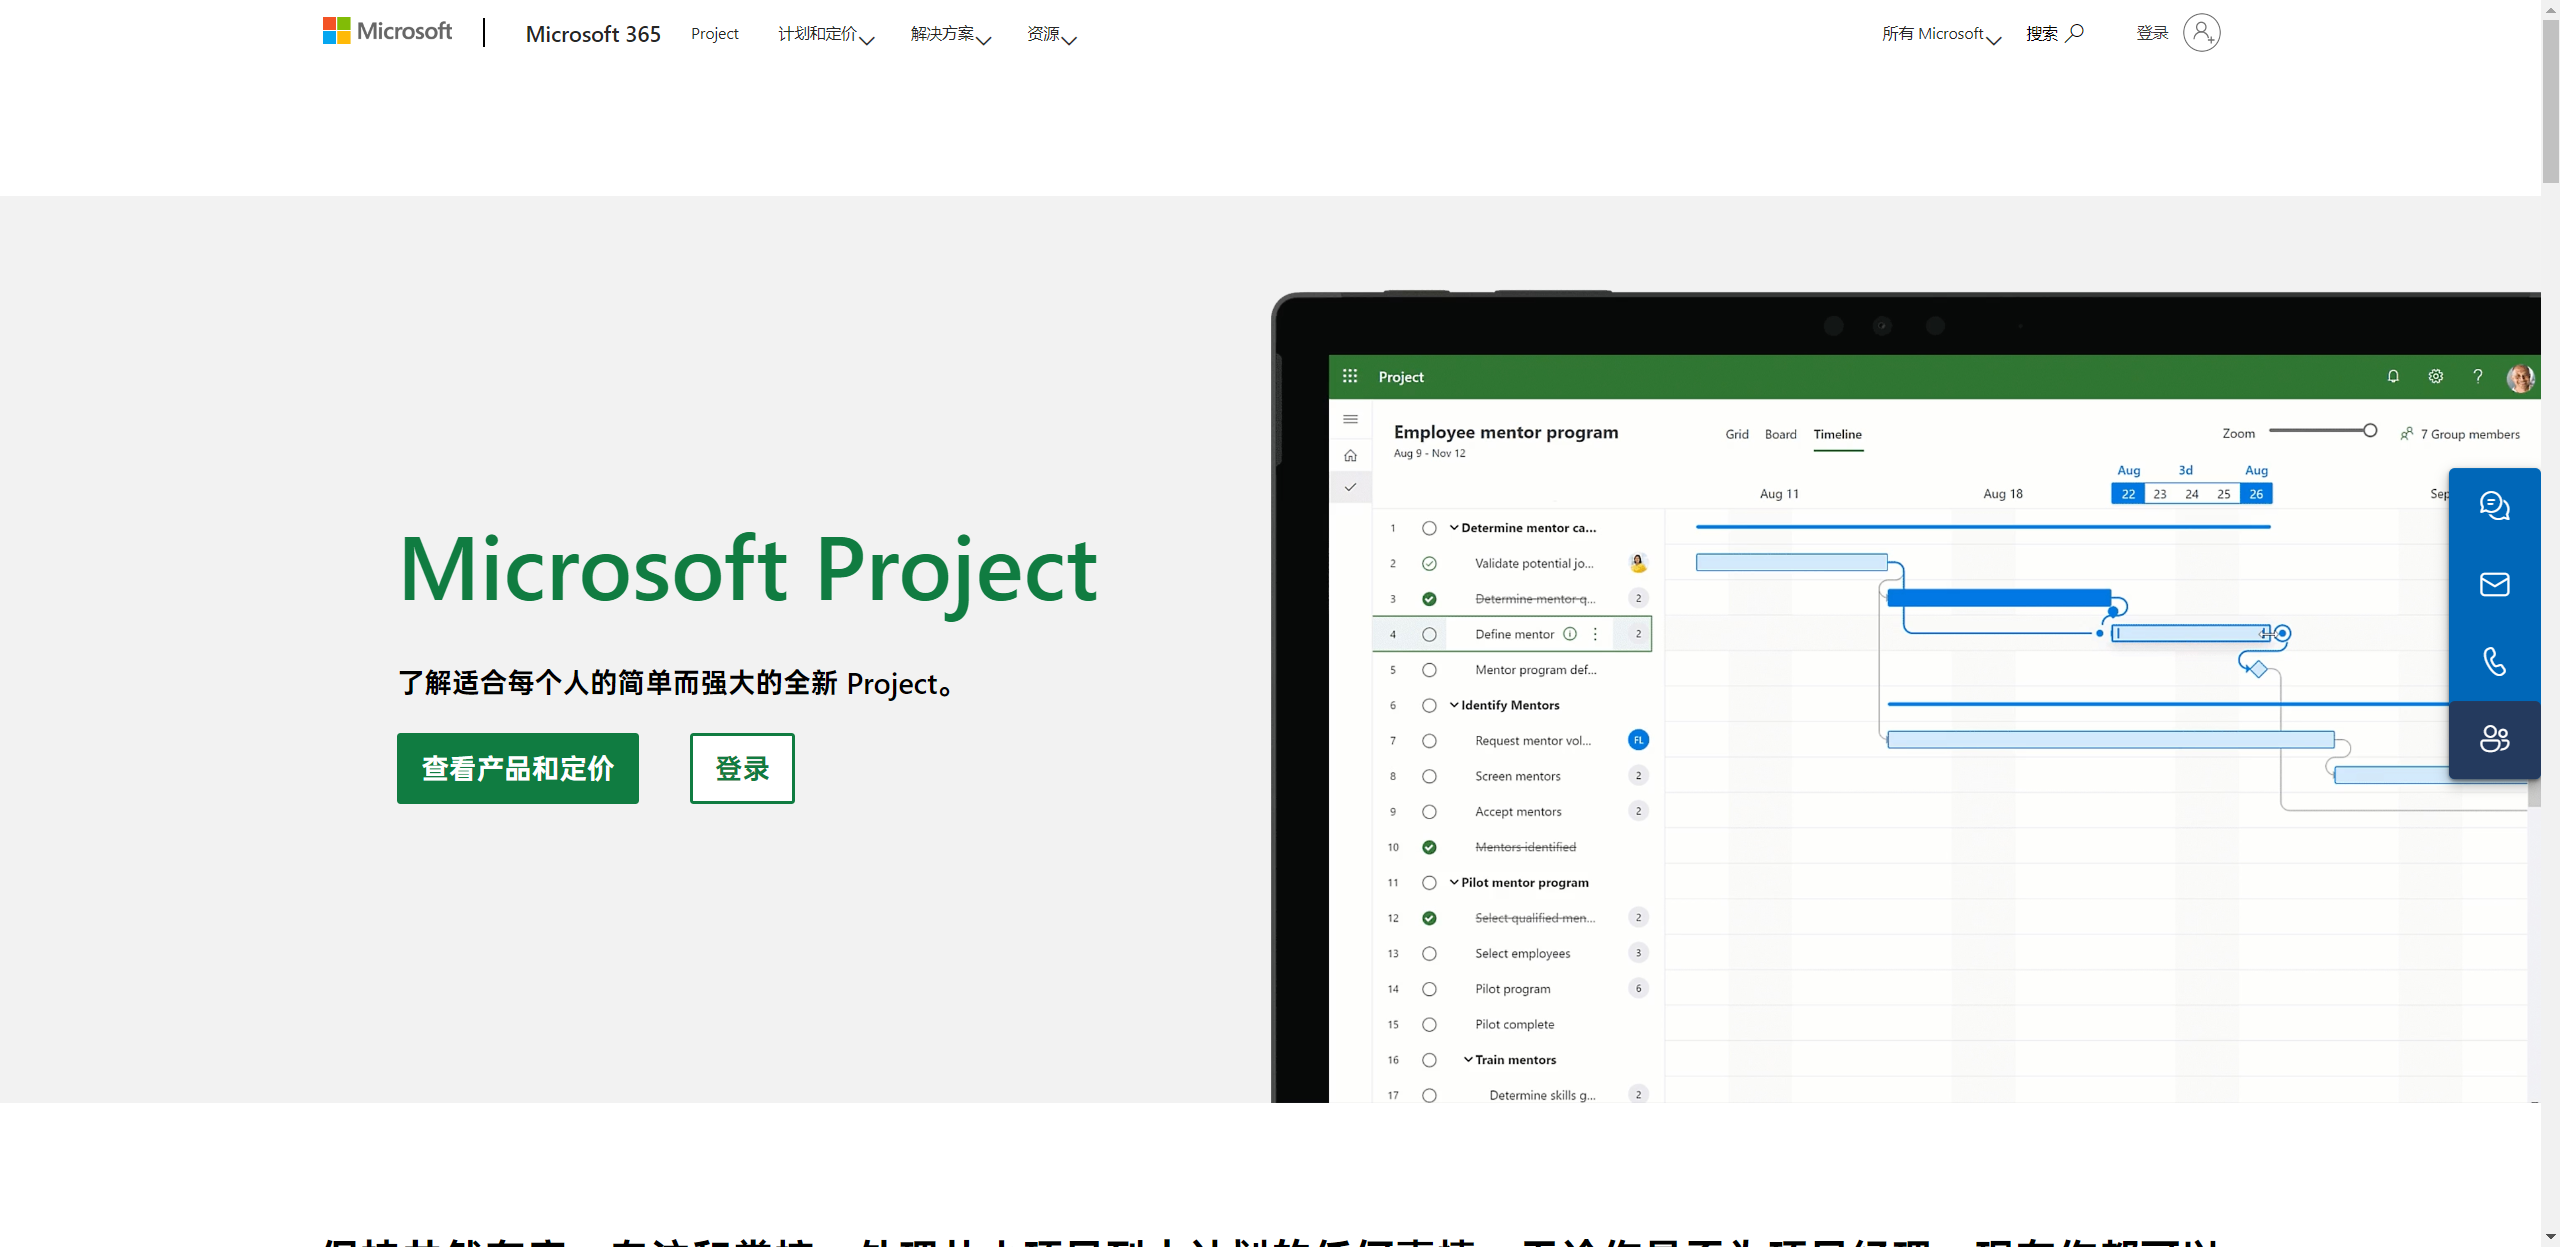This screenshot has height=1247, width=2560.
Task: Open the app launcher grid in Project
Action: click(1350, 376)
